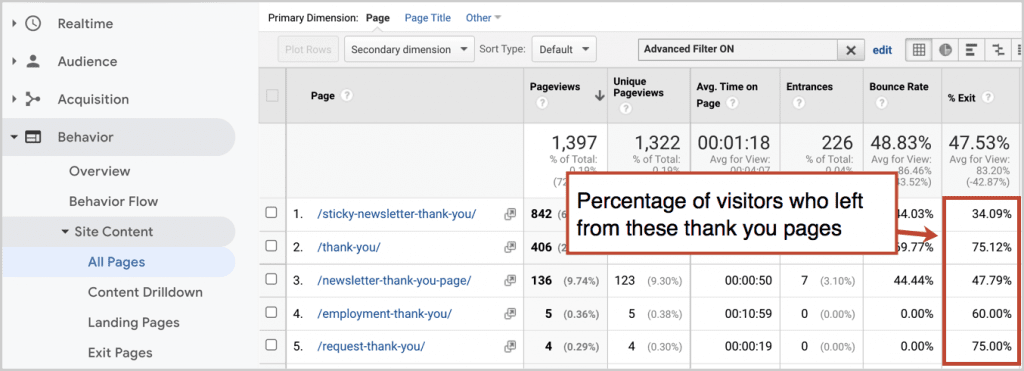Image resolution: width=1024 pixels, height=371 pixels.
Task: Switch to the pie chart percentage view
Action: [x=946, y=50]
